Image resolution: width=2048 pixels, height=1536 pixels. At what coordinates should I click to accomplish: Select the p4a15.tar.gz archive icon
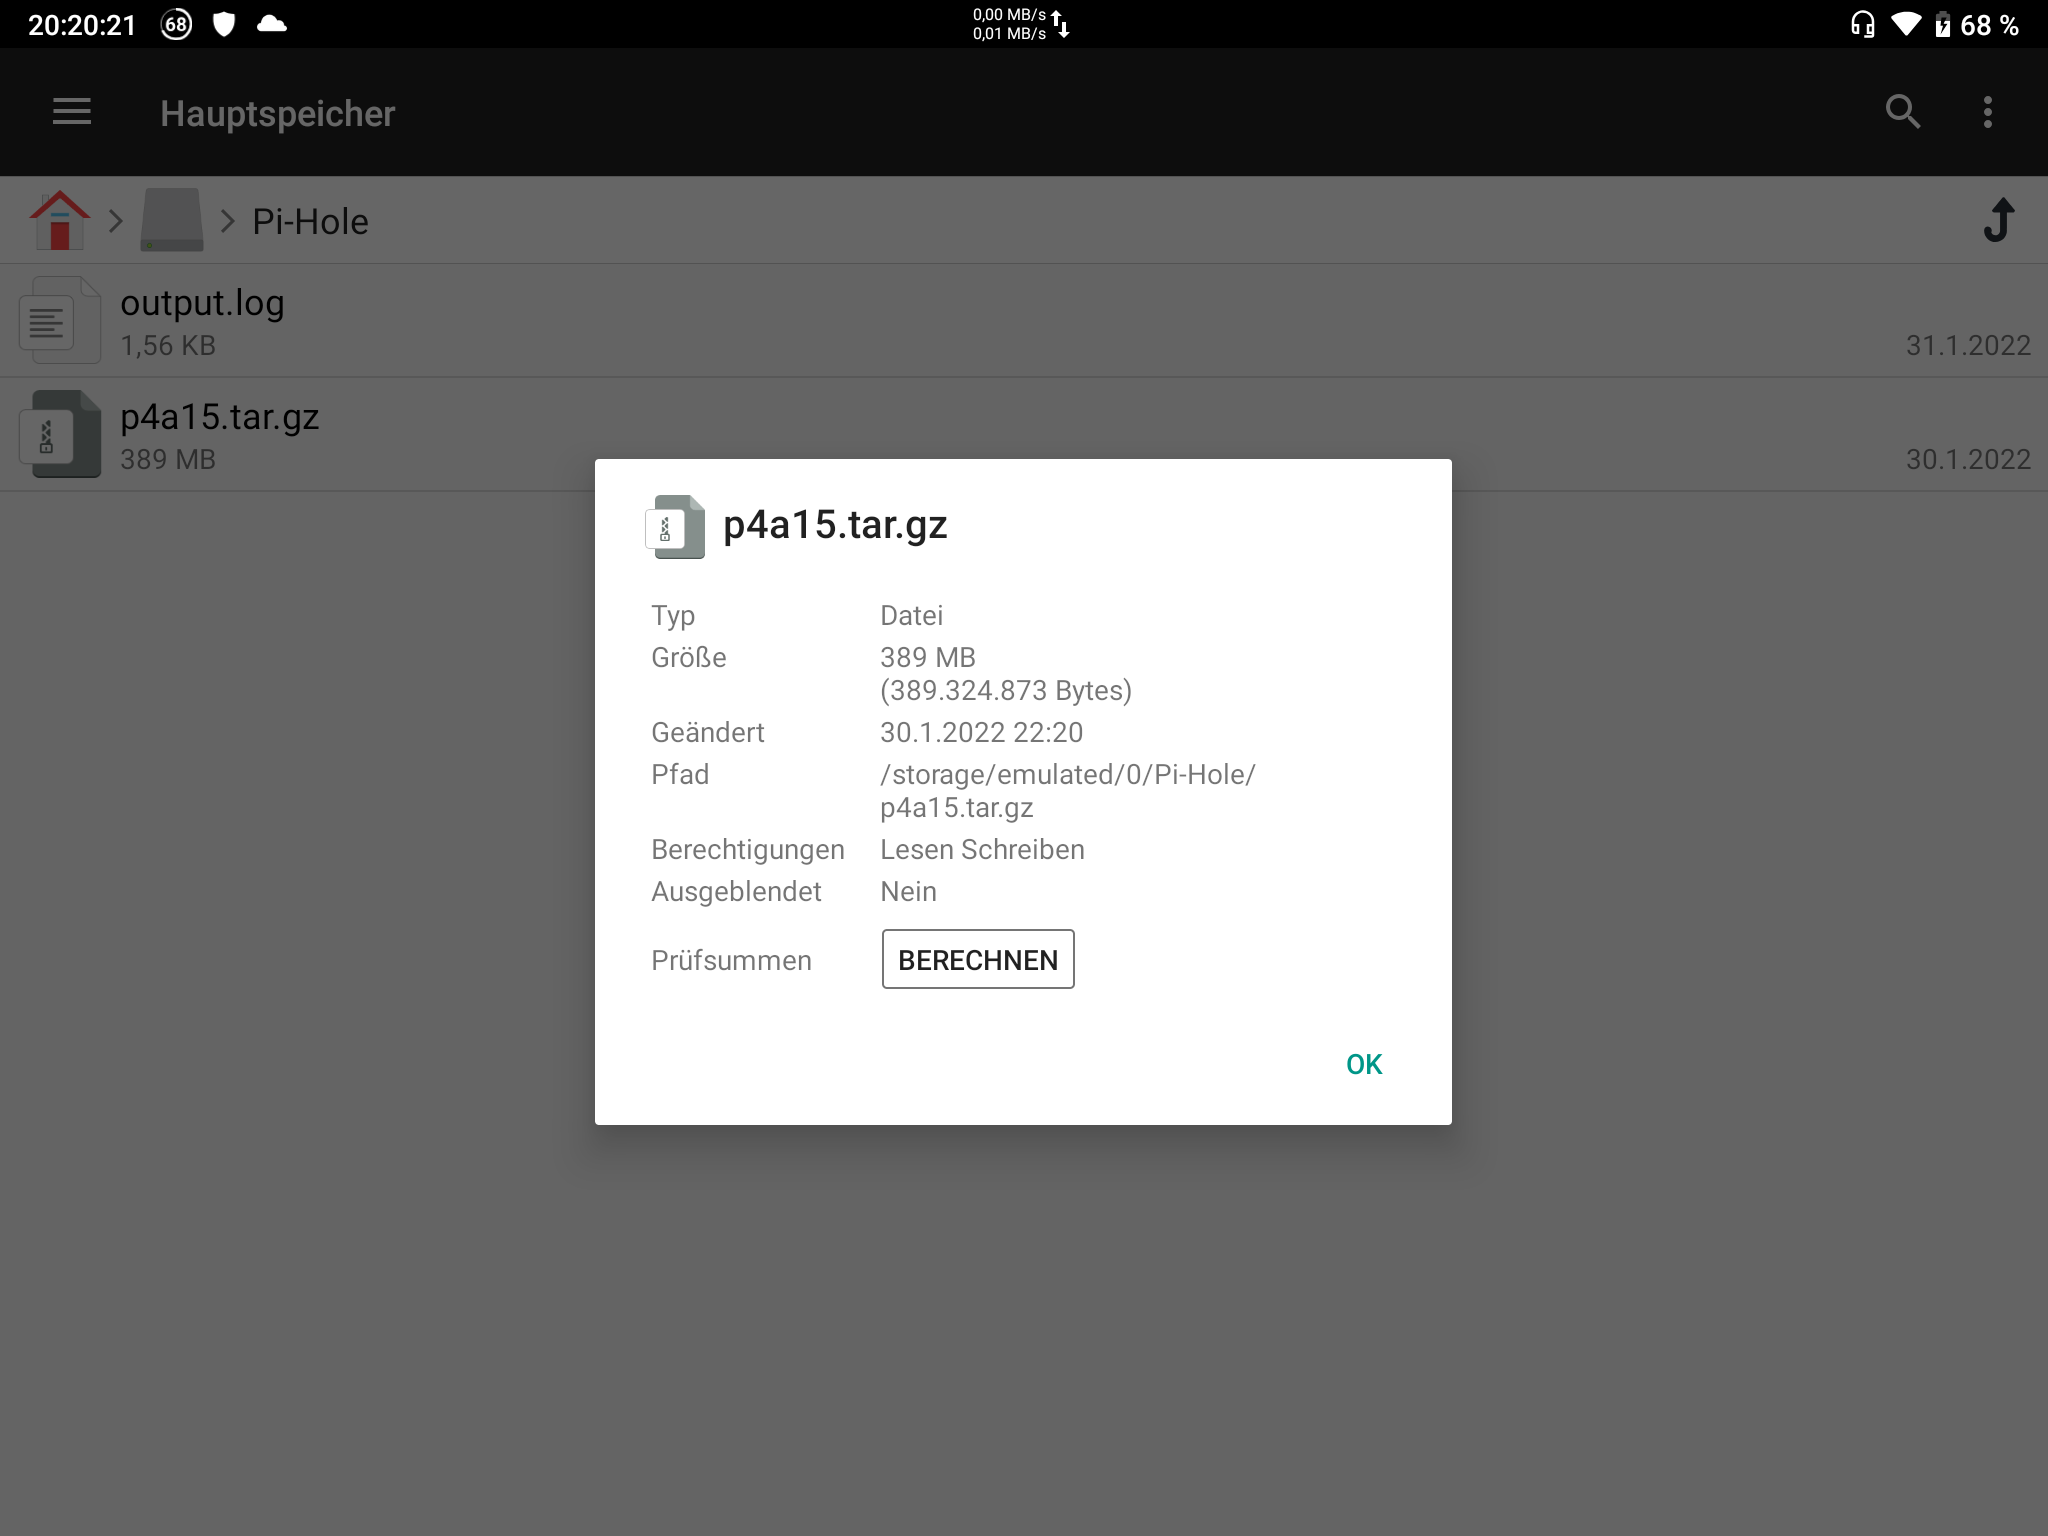click(x=60, y=434)
